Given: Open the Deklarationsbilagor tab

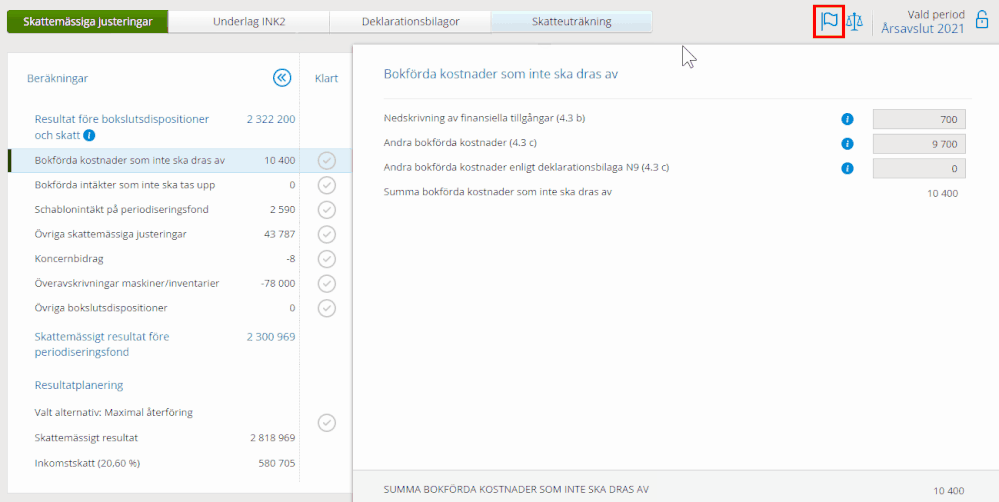Looking at the screenshot, I should point(410,21).
